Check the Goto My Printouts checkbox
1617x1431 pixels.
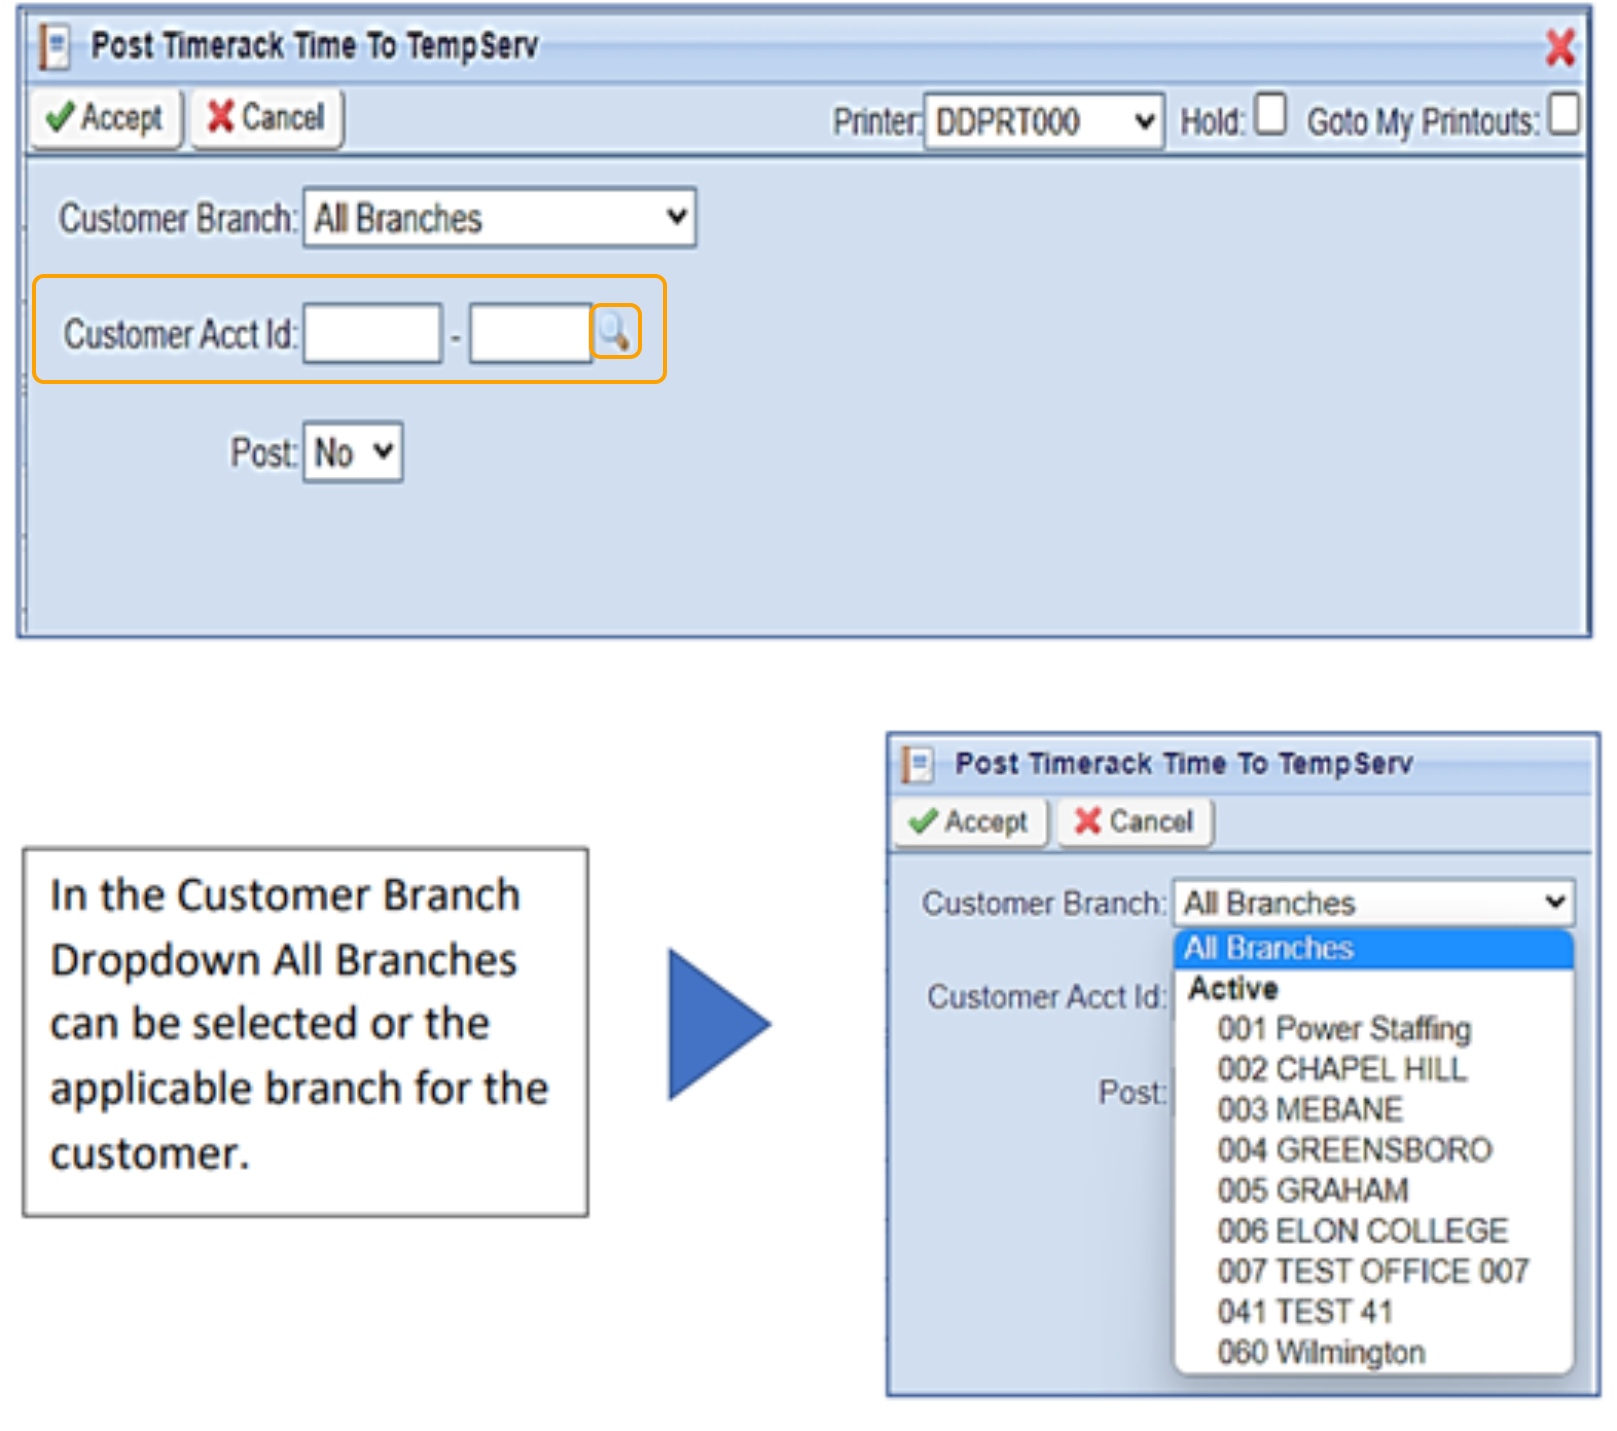pyautogui.click(x=1564, y=113)
